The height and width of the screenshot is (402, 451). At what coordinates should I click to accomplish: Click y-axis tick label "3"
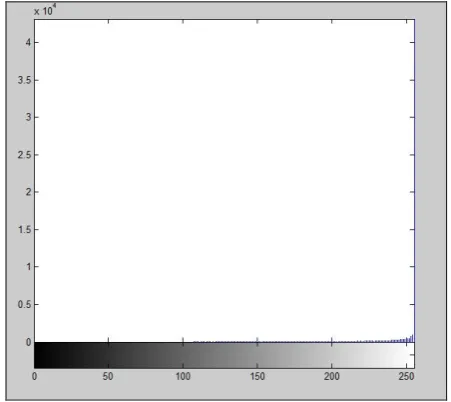[29, 117]
